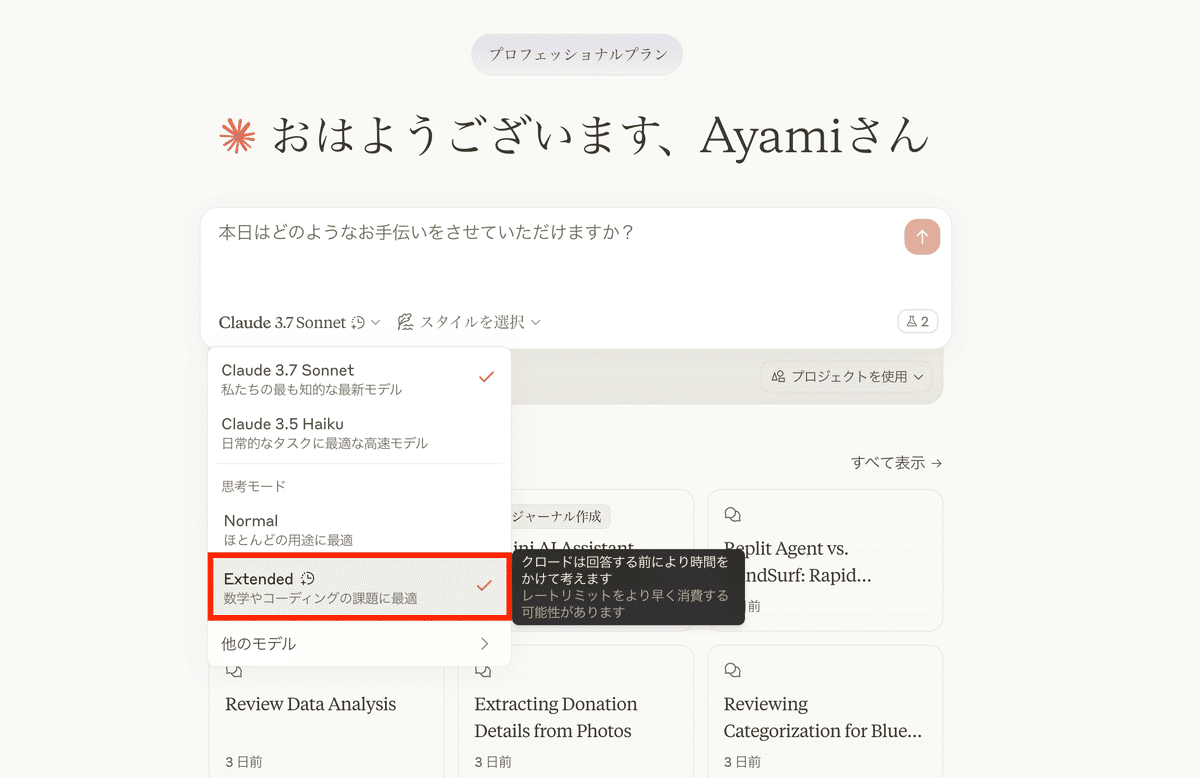Click the style pen icon beside スタイルを選択

coord(405,322)
